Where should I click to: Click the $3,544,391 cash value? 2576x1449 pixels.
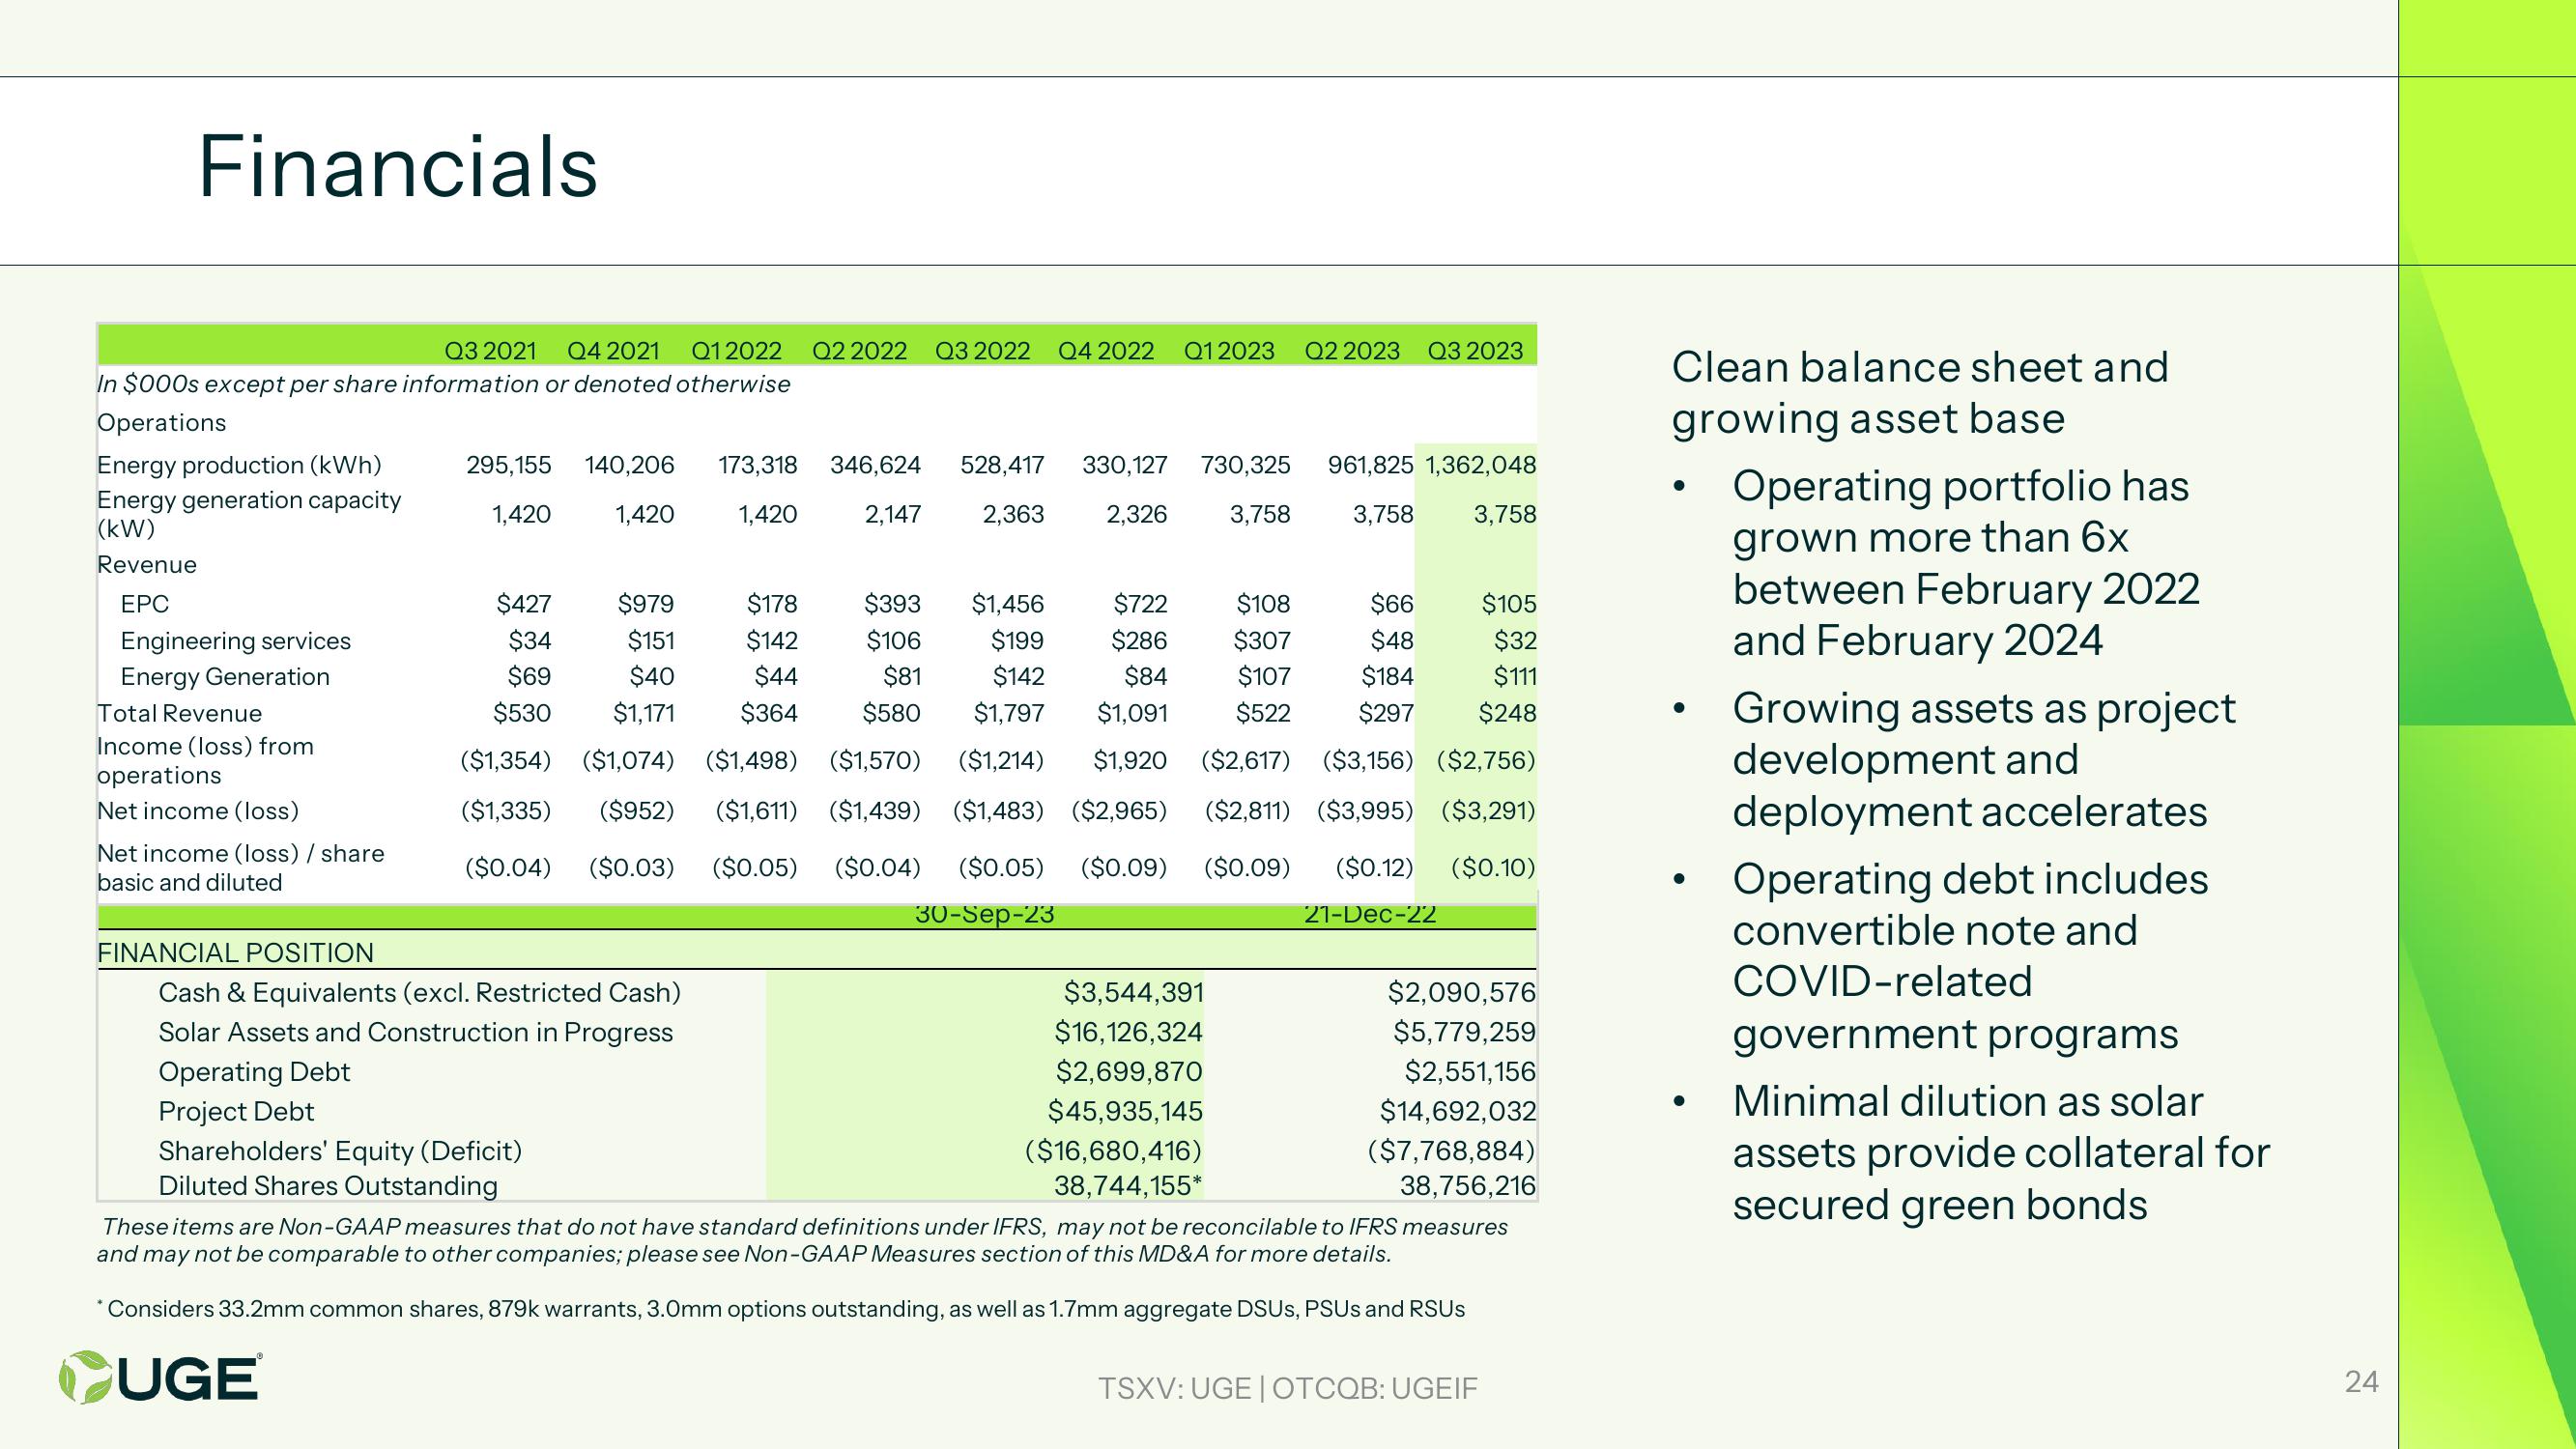click(x=1133, y=992)
